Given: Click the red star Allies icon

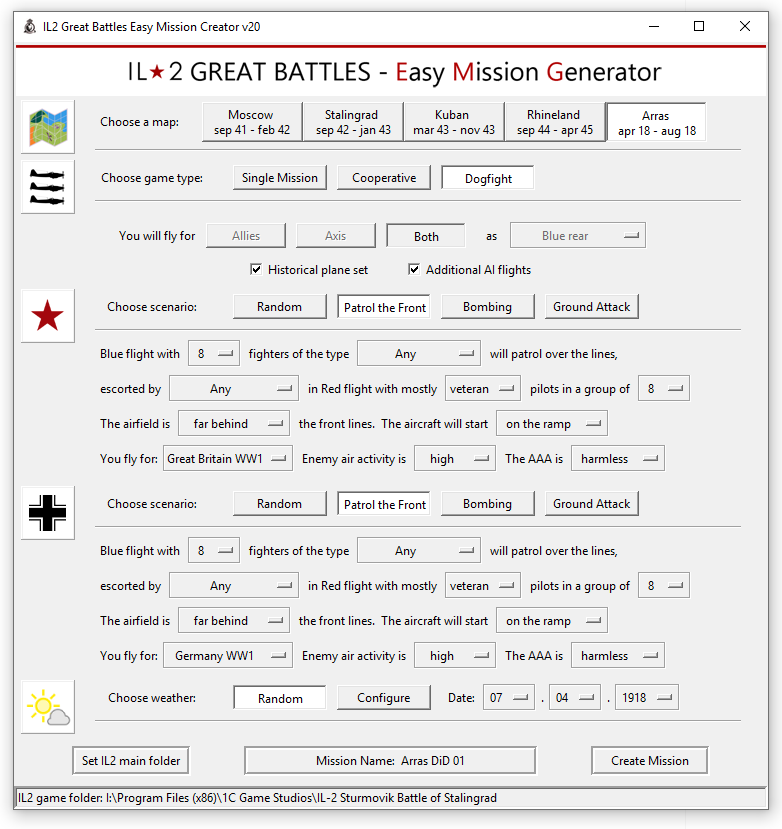Looking at the screenshot, I should pos(48,316).
